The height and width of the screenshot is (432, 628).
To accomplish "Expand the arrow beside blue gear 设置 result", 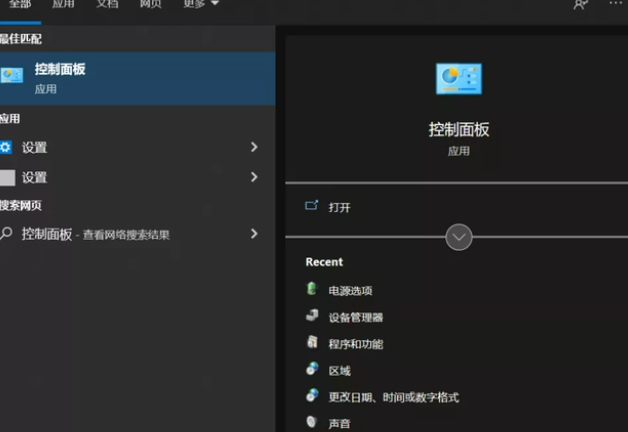I will coord(254,147).
